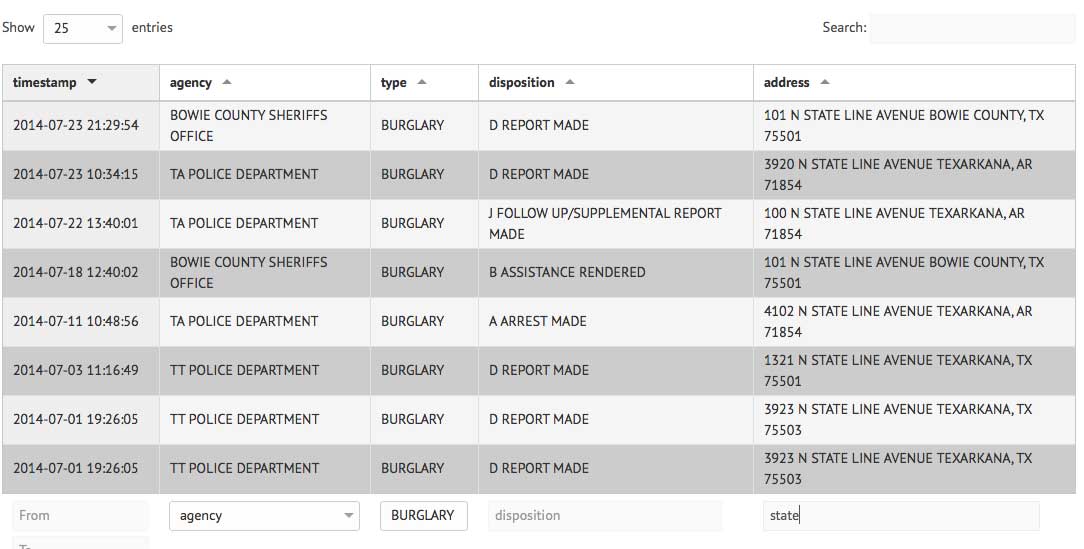Image resolution: width=1084 pixels, height=549 pixels.
Task: Click the 'B ASSISTANCE RENDERED' cell
Action: coord(567,272)
